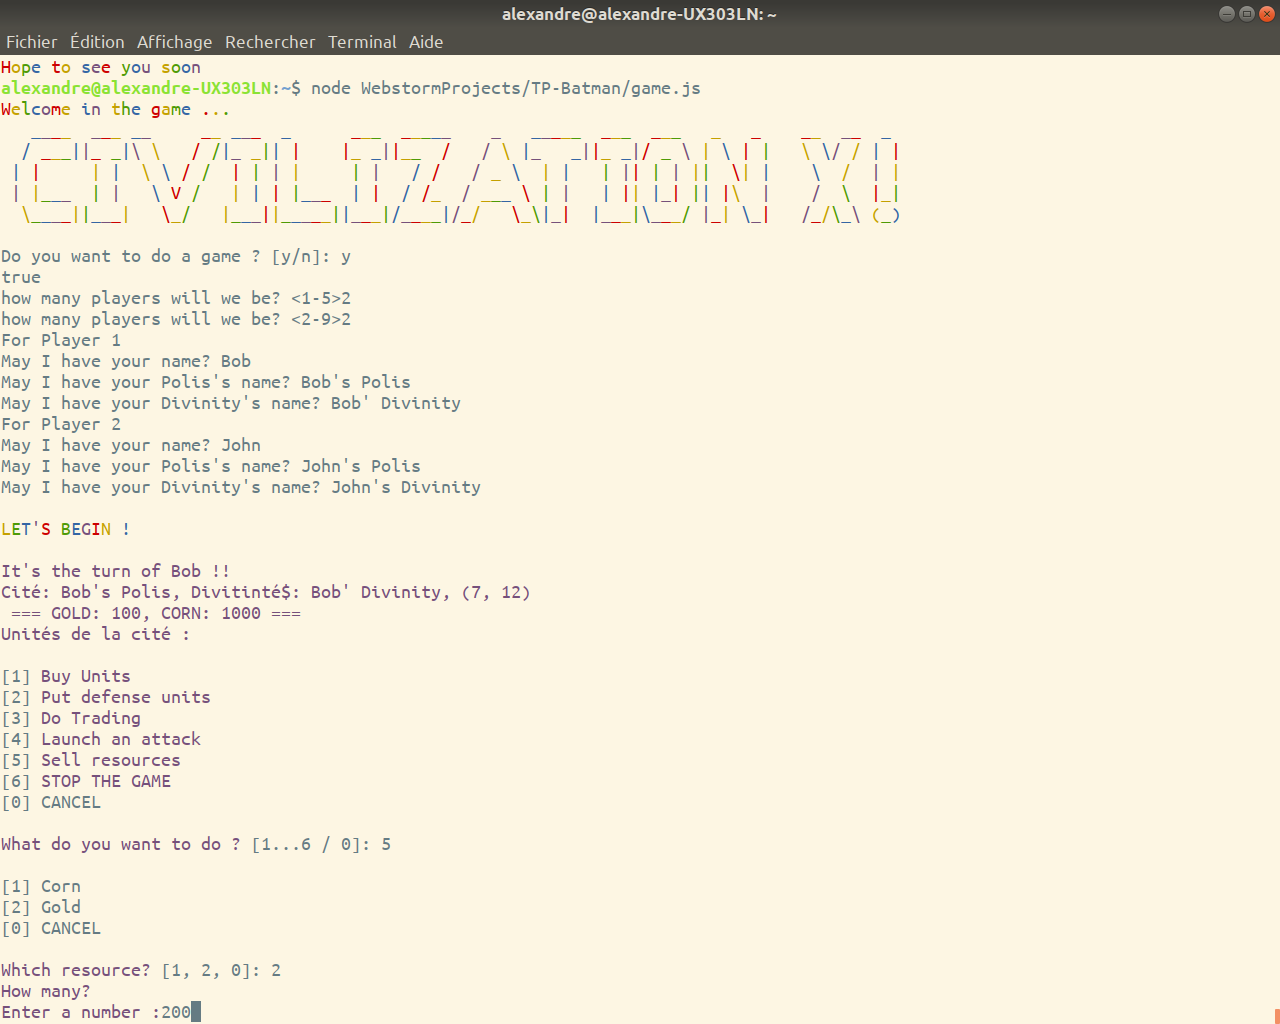1280x1024 pixels.
Task: Click the CIVILIZATION X ASCII banner
Action: click(x=457, y=178)
